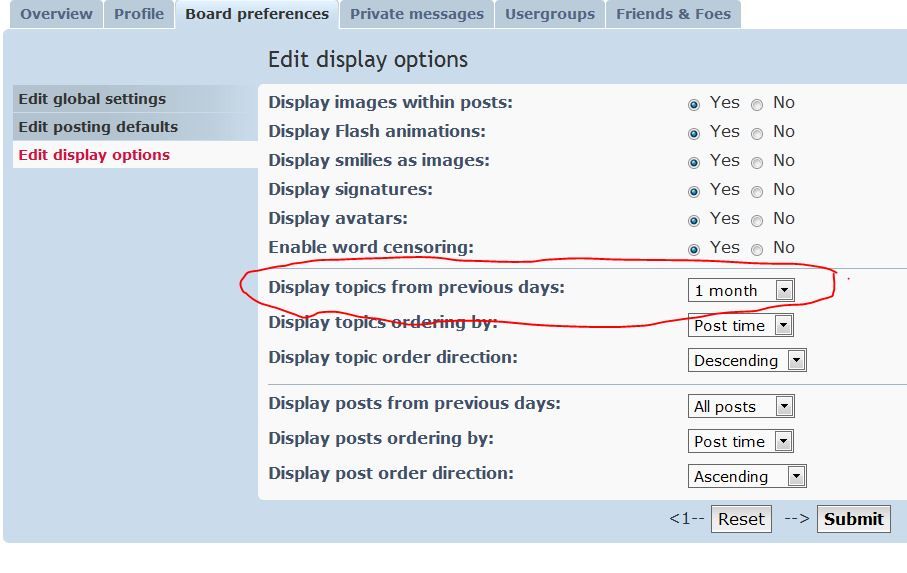Open the Profile tab

pyautogui.click(x=139, y=14)
